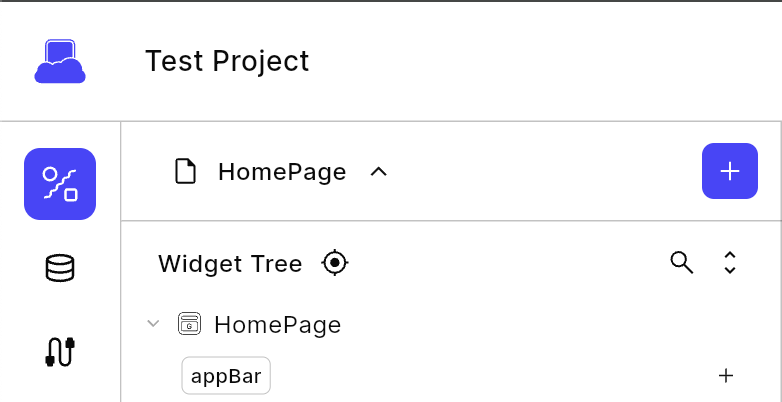Viewport: 782px width, 402px height.
Task: Toggle expand or collapse all tree nodes
Action: tap(730, 263)
